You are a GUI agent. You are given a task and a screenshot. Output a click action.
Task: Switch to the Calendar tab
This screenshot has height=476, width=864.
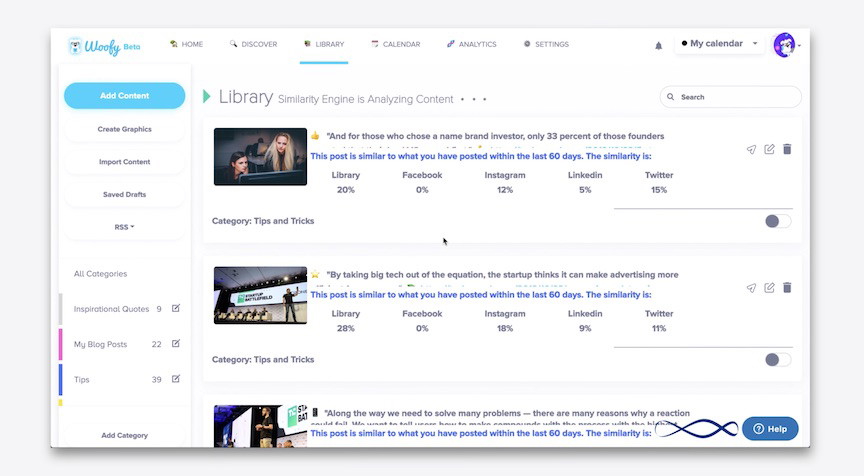(x=396, y=44)
